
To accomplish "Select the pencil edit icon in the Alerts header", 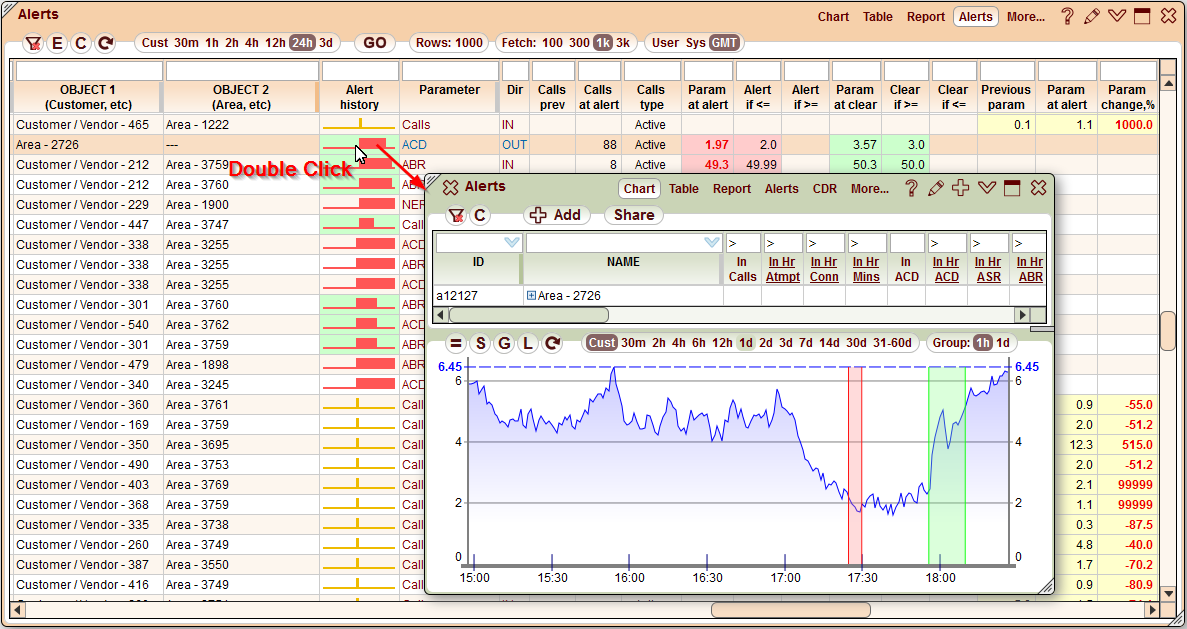I will coord(1093,16).
